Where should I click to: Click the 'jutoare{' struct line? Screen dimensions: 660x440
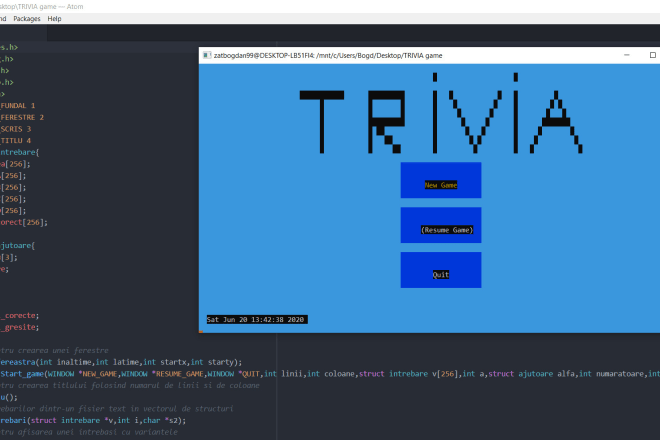point(17,245)
